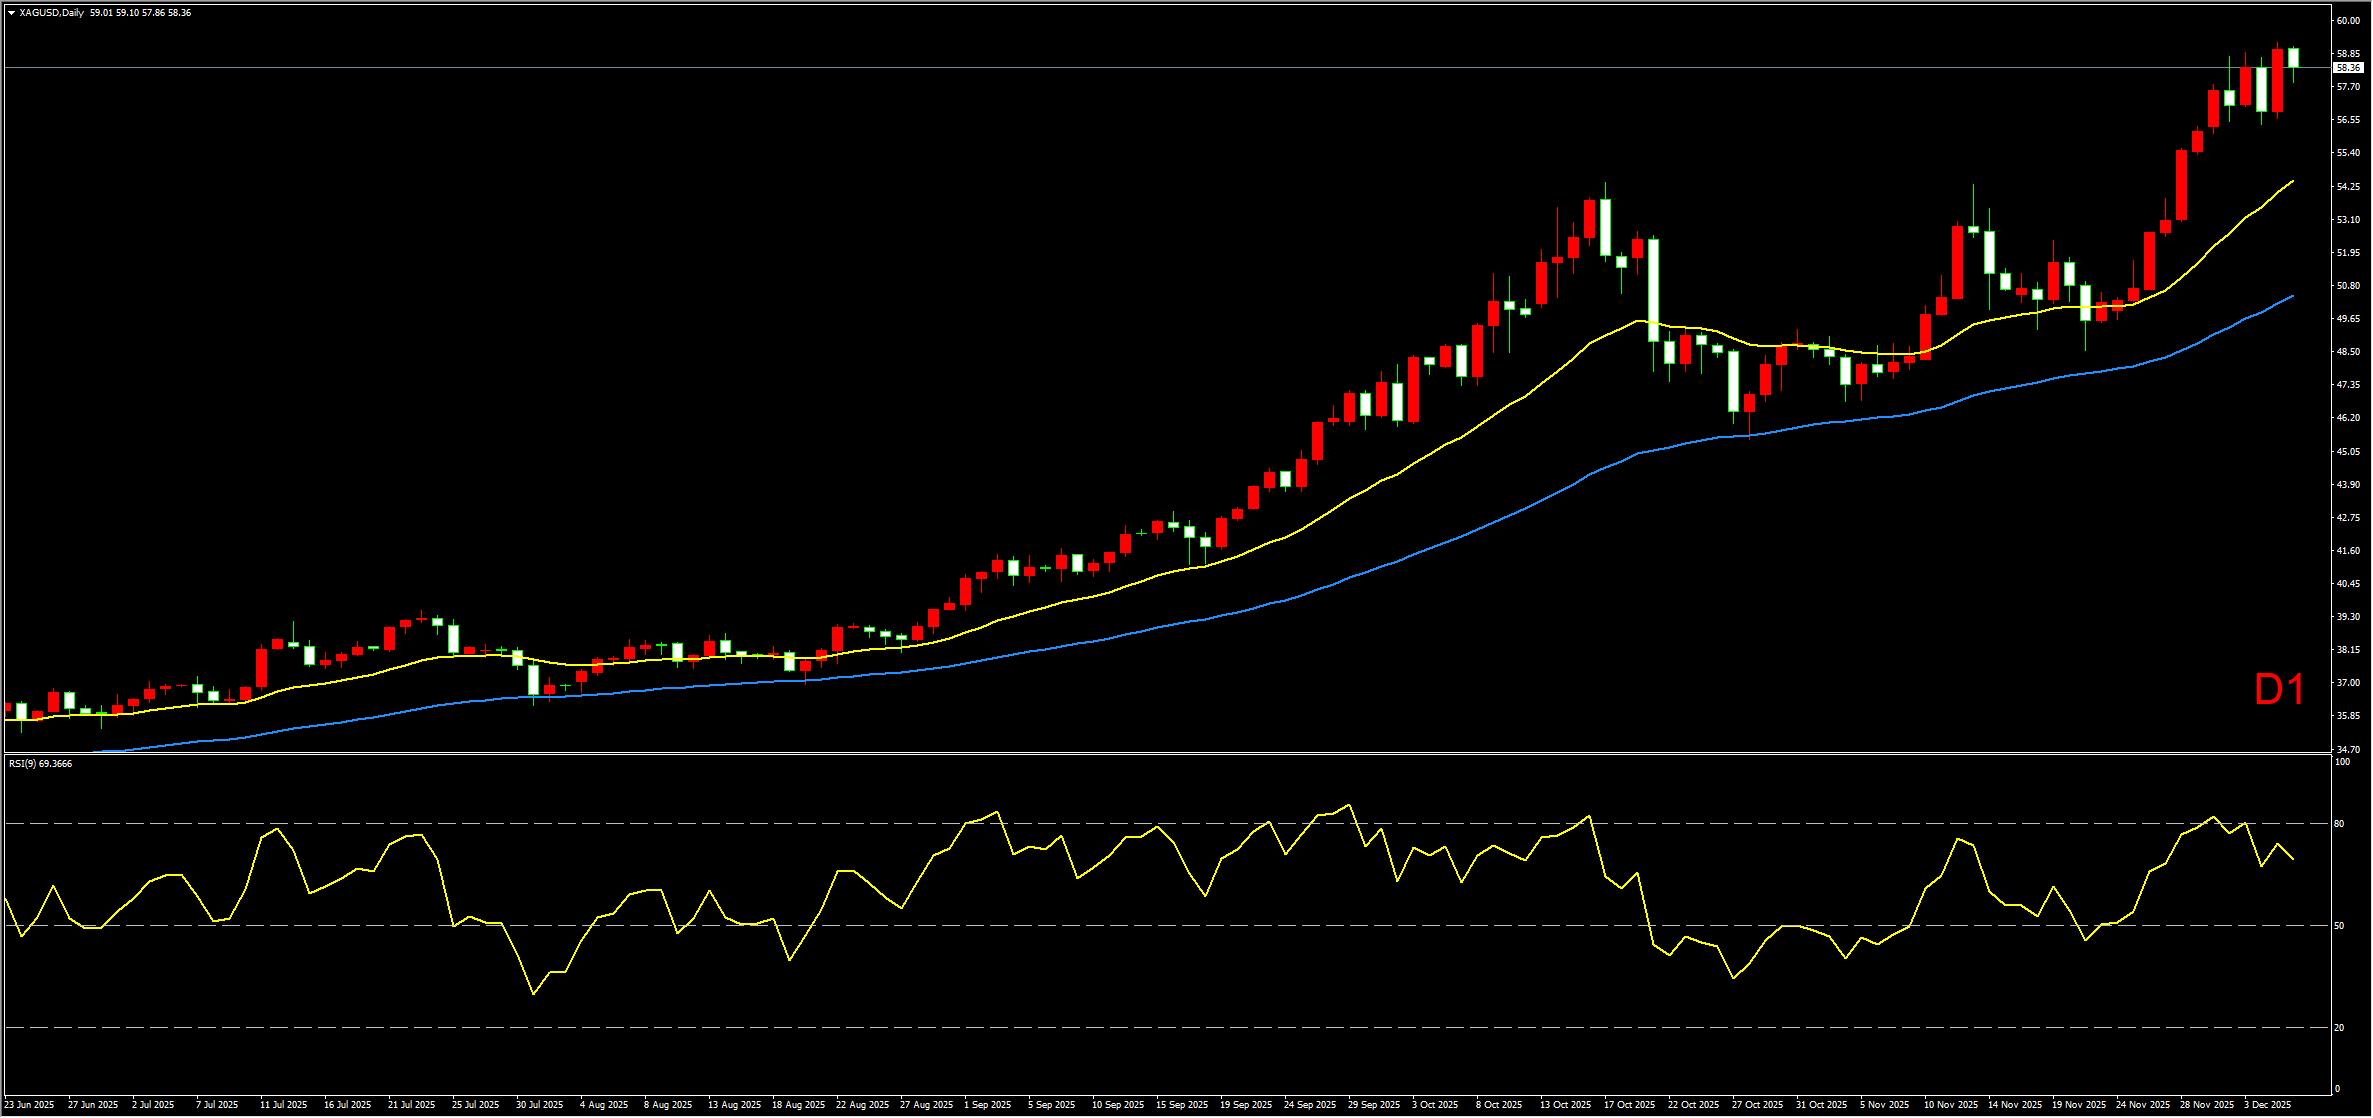
Task: Click the RSI 20 level label
Action: coord(2339,1028)
